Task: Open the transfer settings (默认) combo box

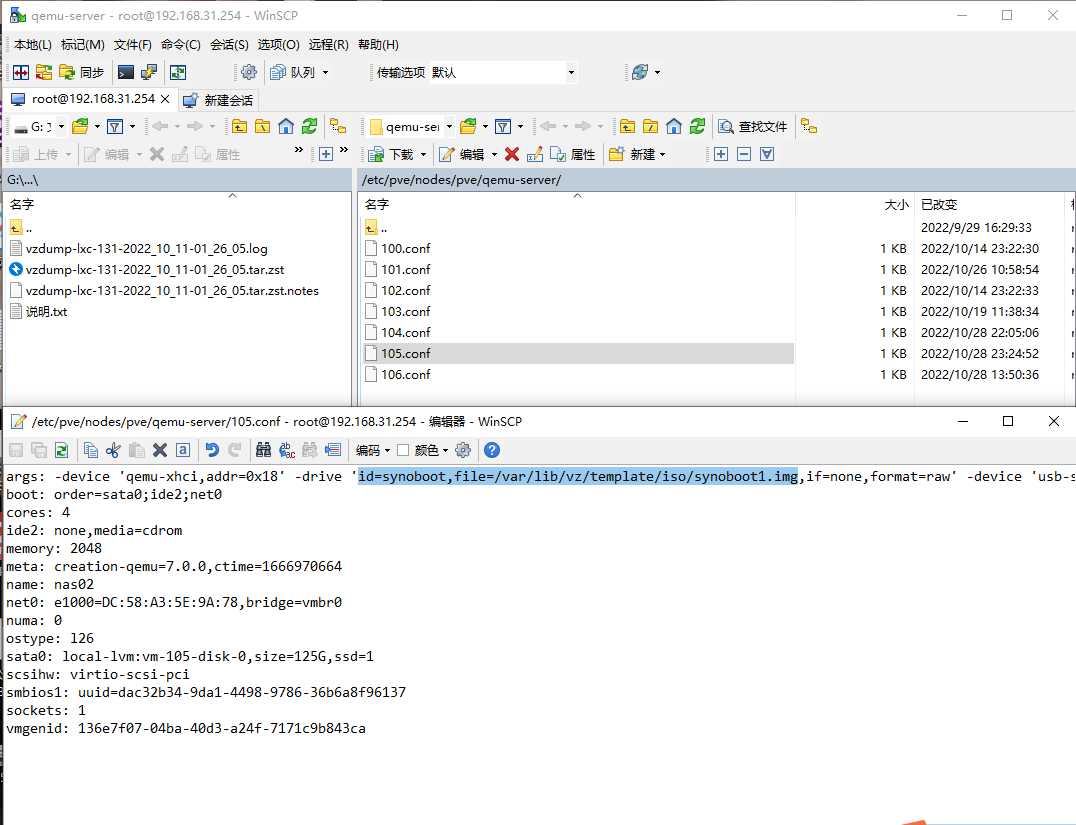Action: pyautogui.click(x=503, y=72)
